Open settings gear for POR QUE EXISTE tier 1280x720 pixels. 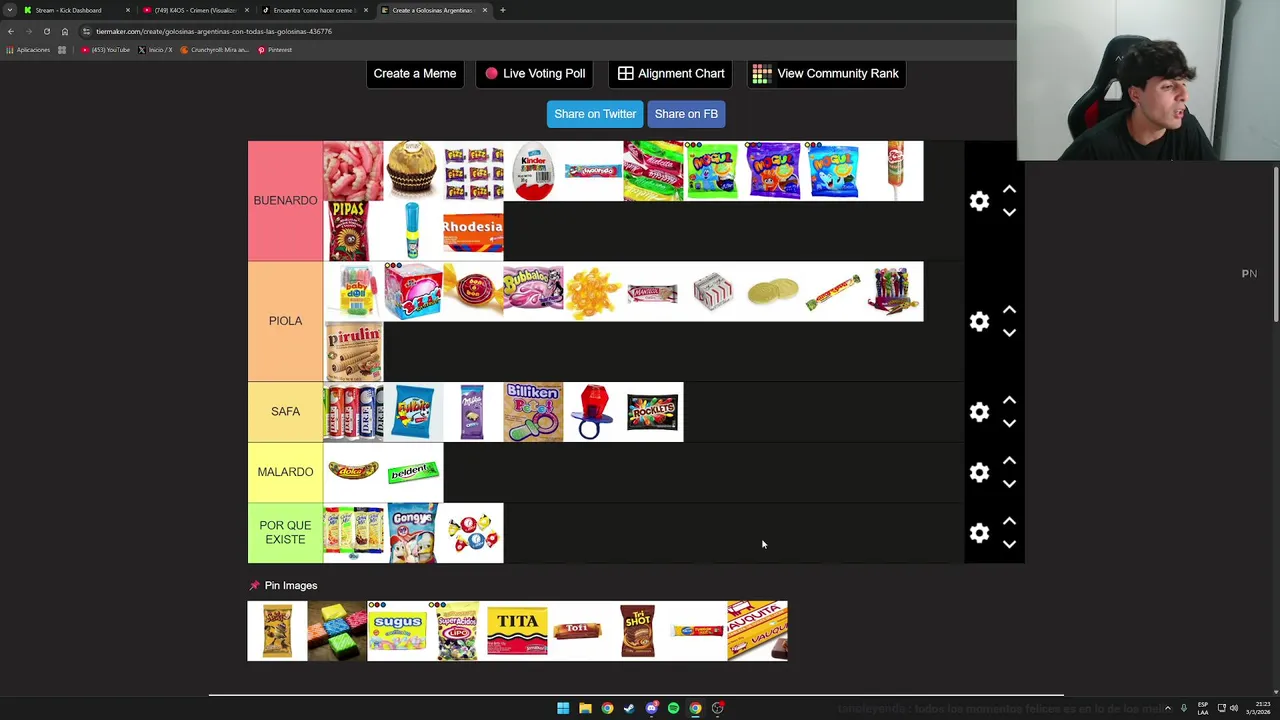click(979, 533)
